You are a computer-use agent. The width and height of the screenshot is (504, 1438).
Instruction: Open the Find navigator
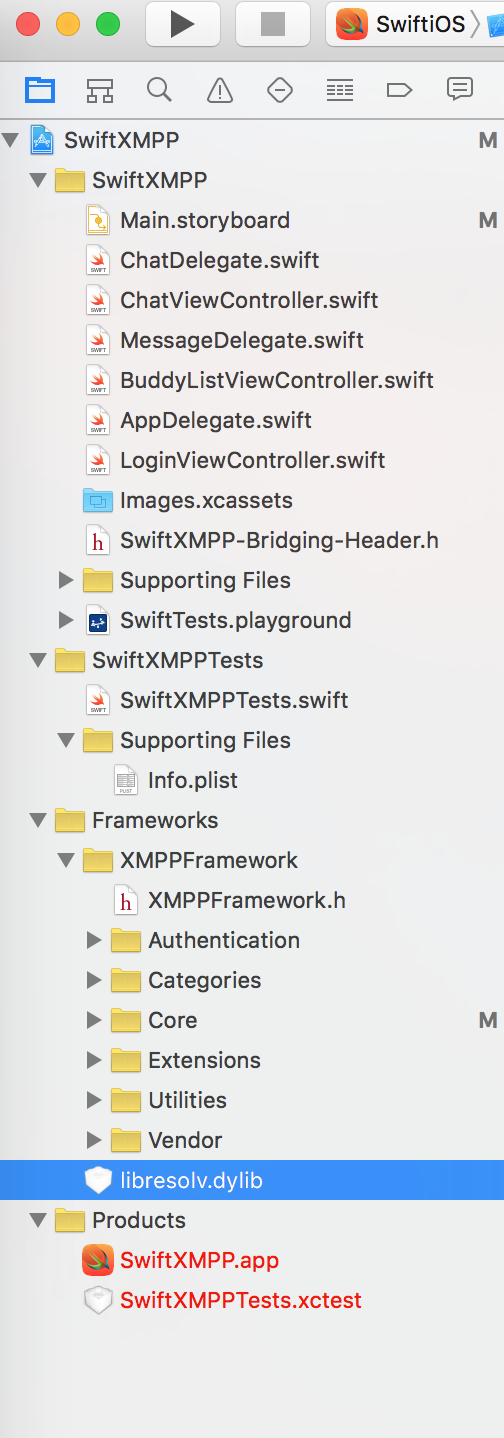[x=159, y=90]
